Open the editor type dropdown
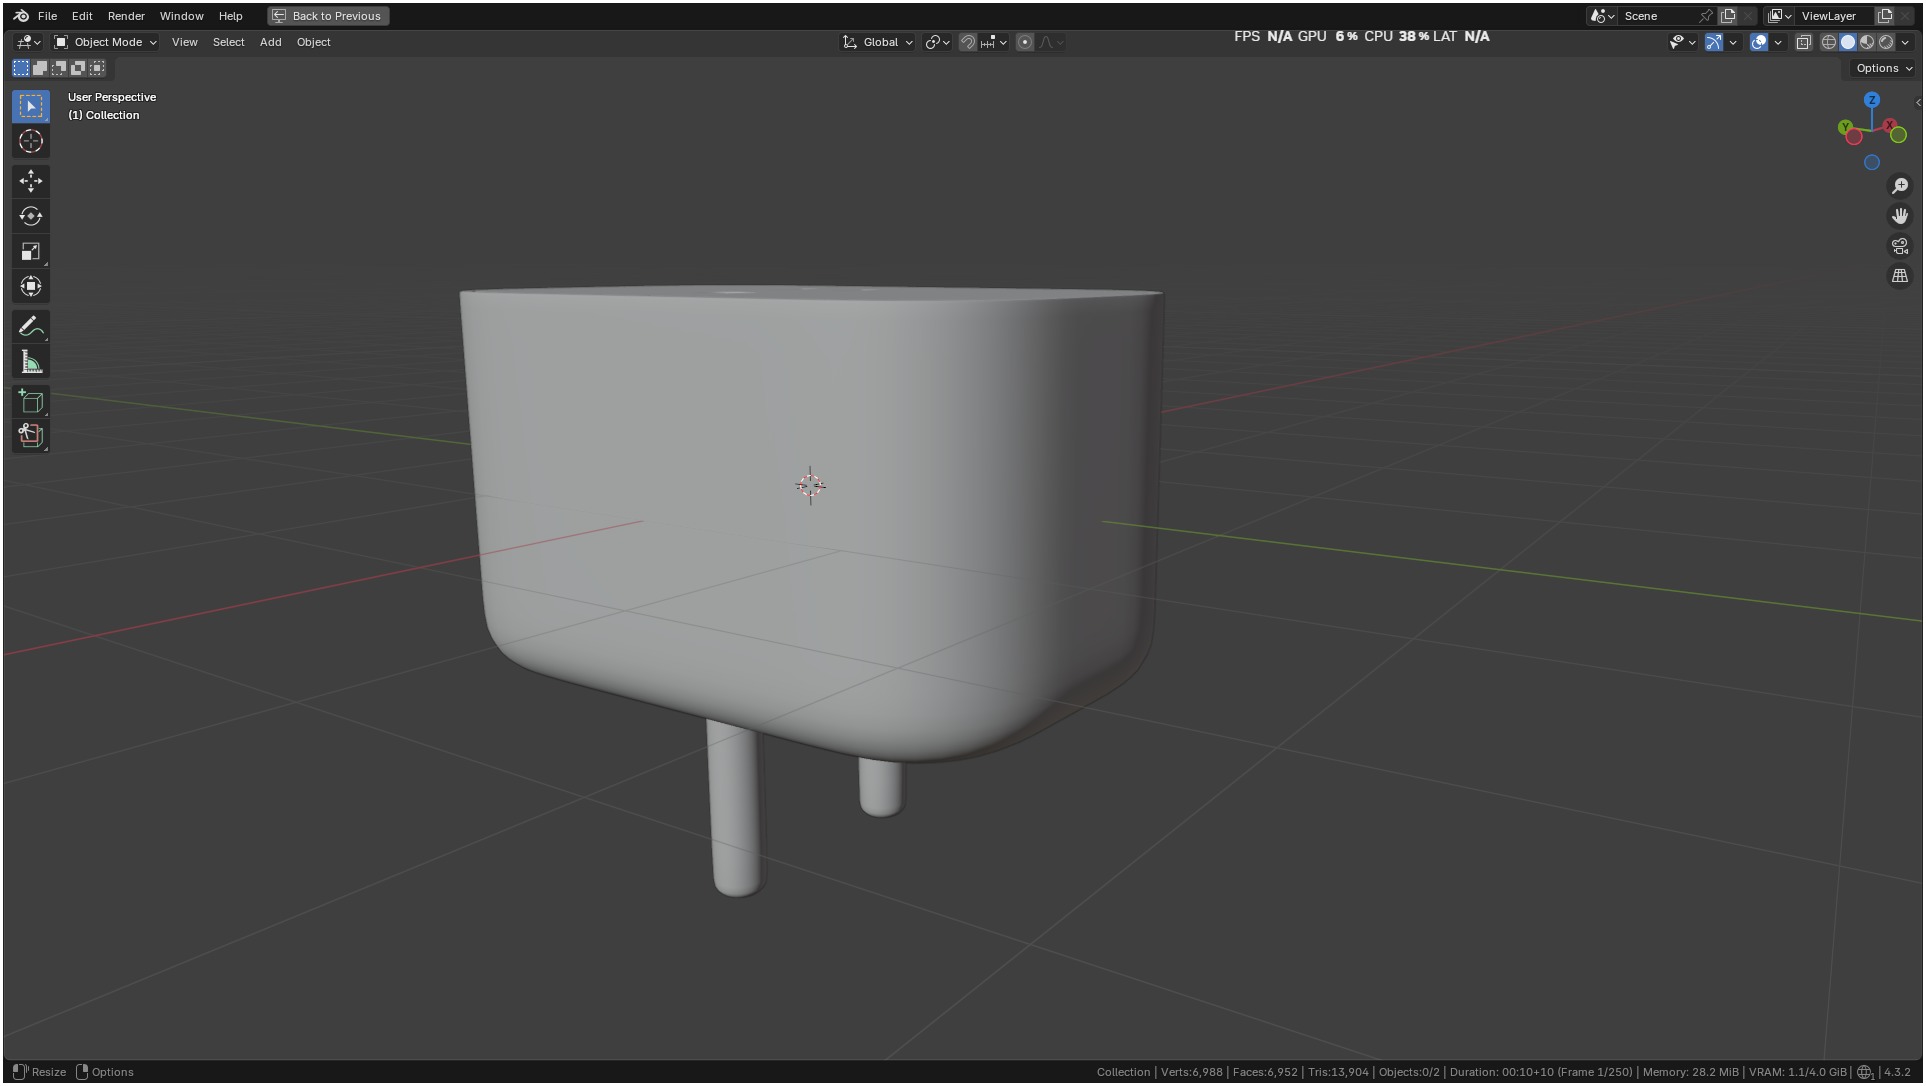The height and width of the screenshot is (1086, 1926). tap(28, 42)
